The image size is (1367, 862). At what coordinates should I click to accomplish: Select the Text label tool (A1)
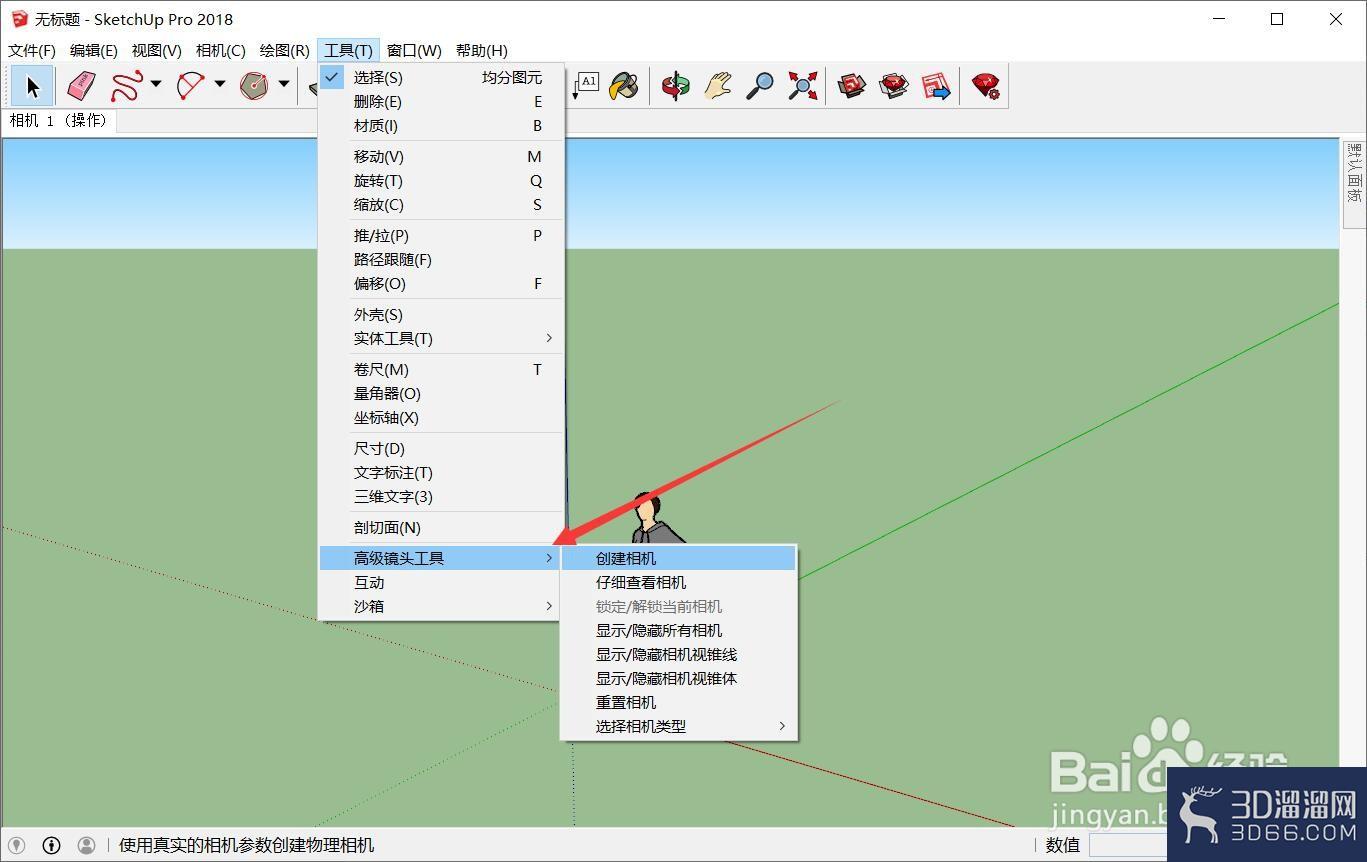click(x=585, y=86)
